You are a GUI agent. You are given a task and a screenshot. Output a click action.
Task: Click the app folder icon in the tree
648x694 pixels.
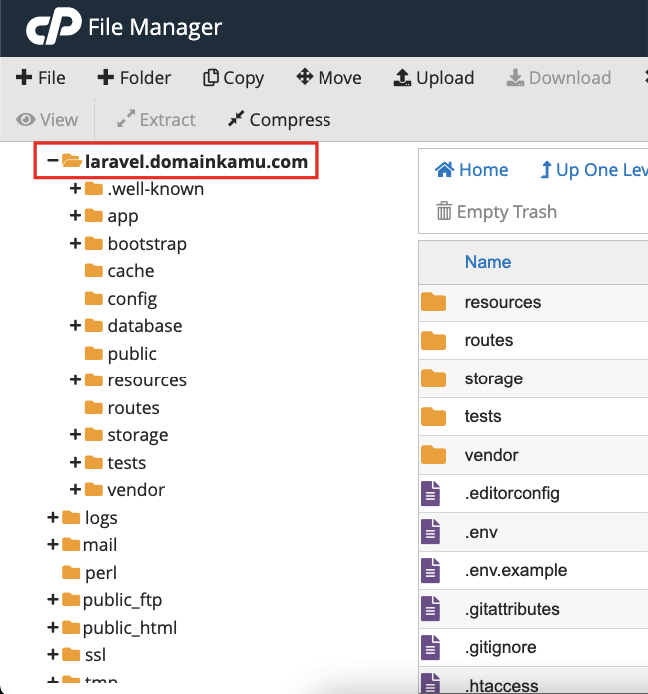click(93, 216)
